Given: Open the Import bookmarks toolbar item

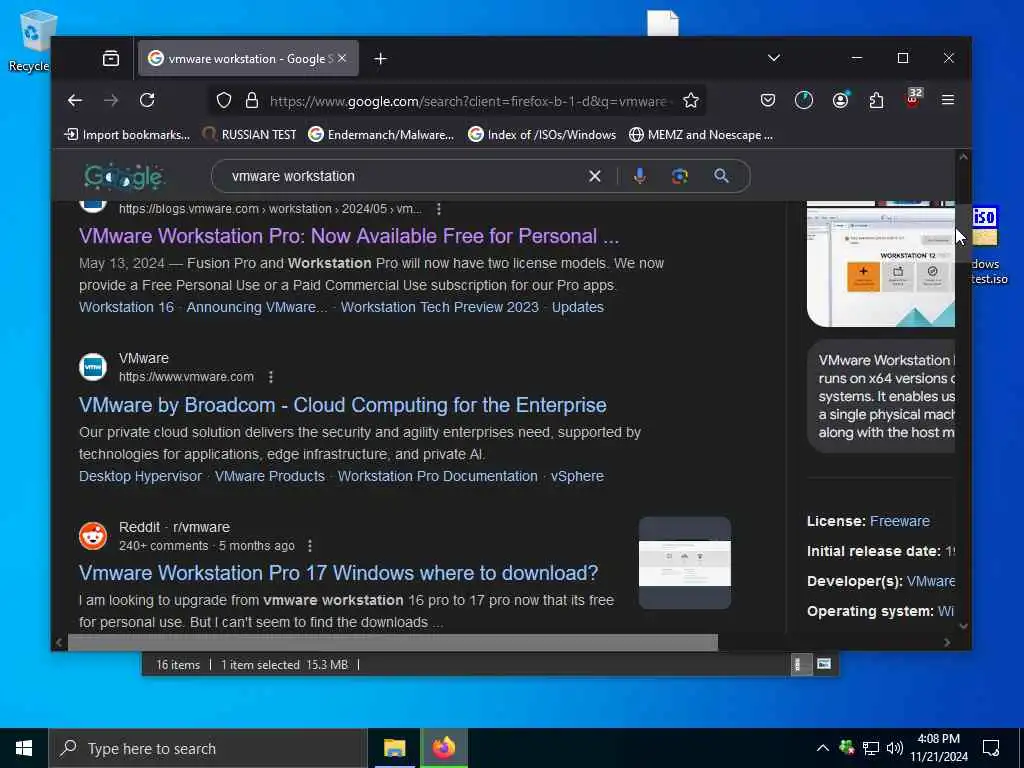Looking at the screenshot, I should coord(127,135).
